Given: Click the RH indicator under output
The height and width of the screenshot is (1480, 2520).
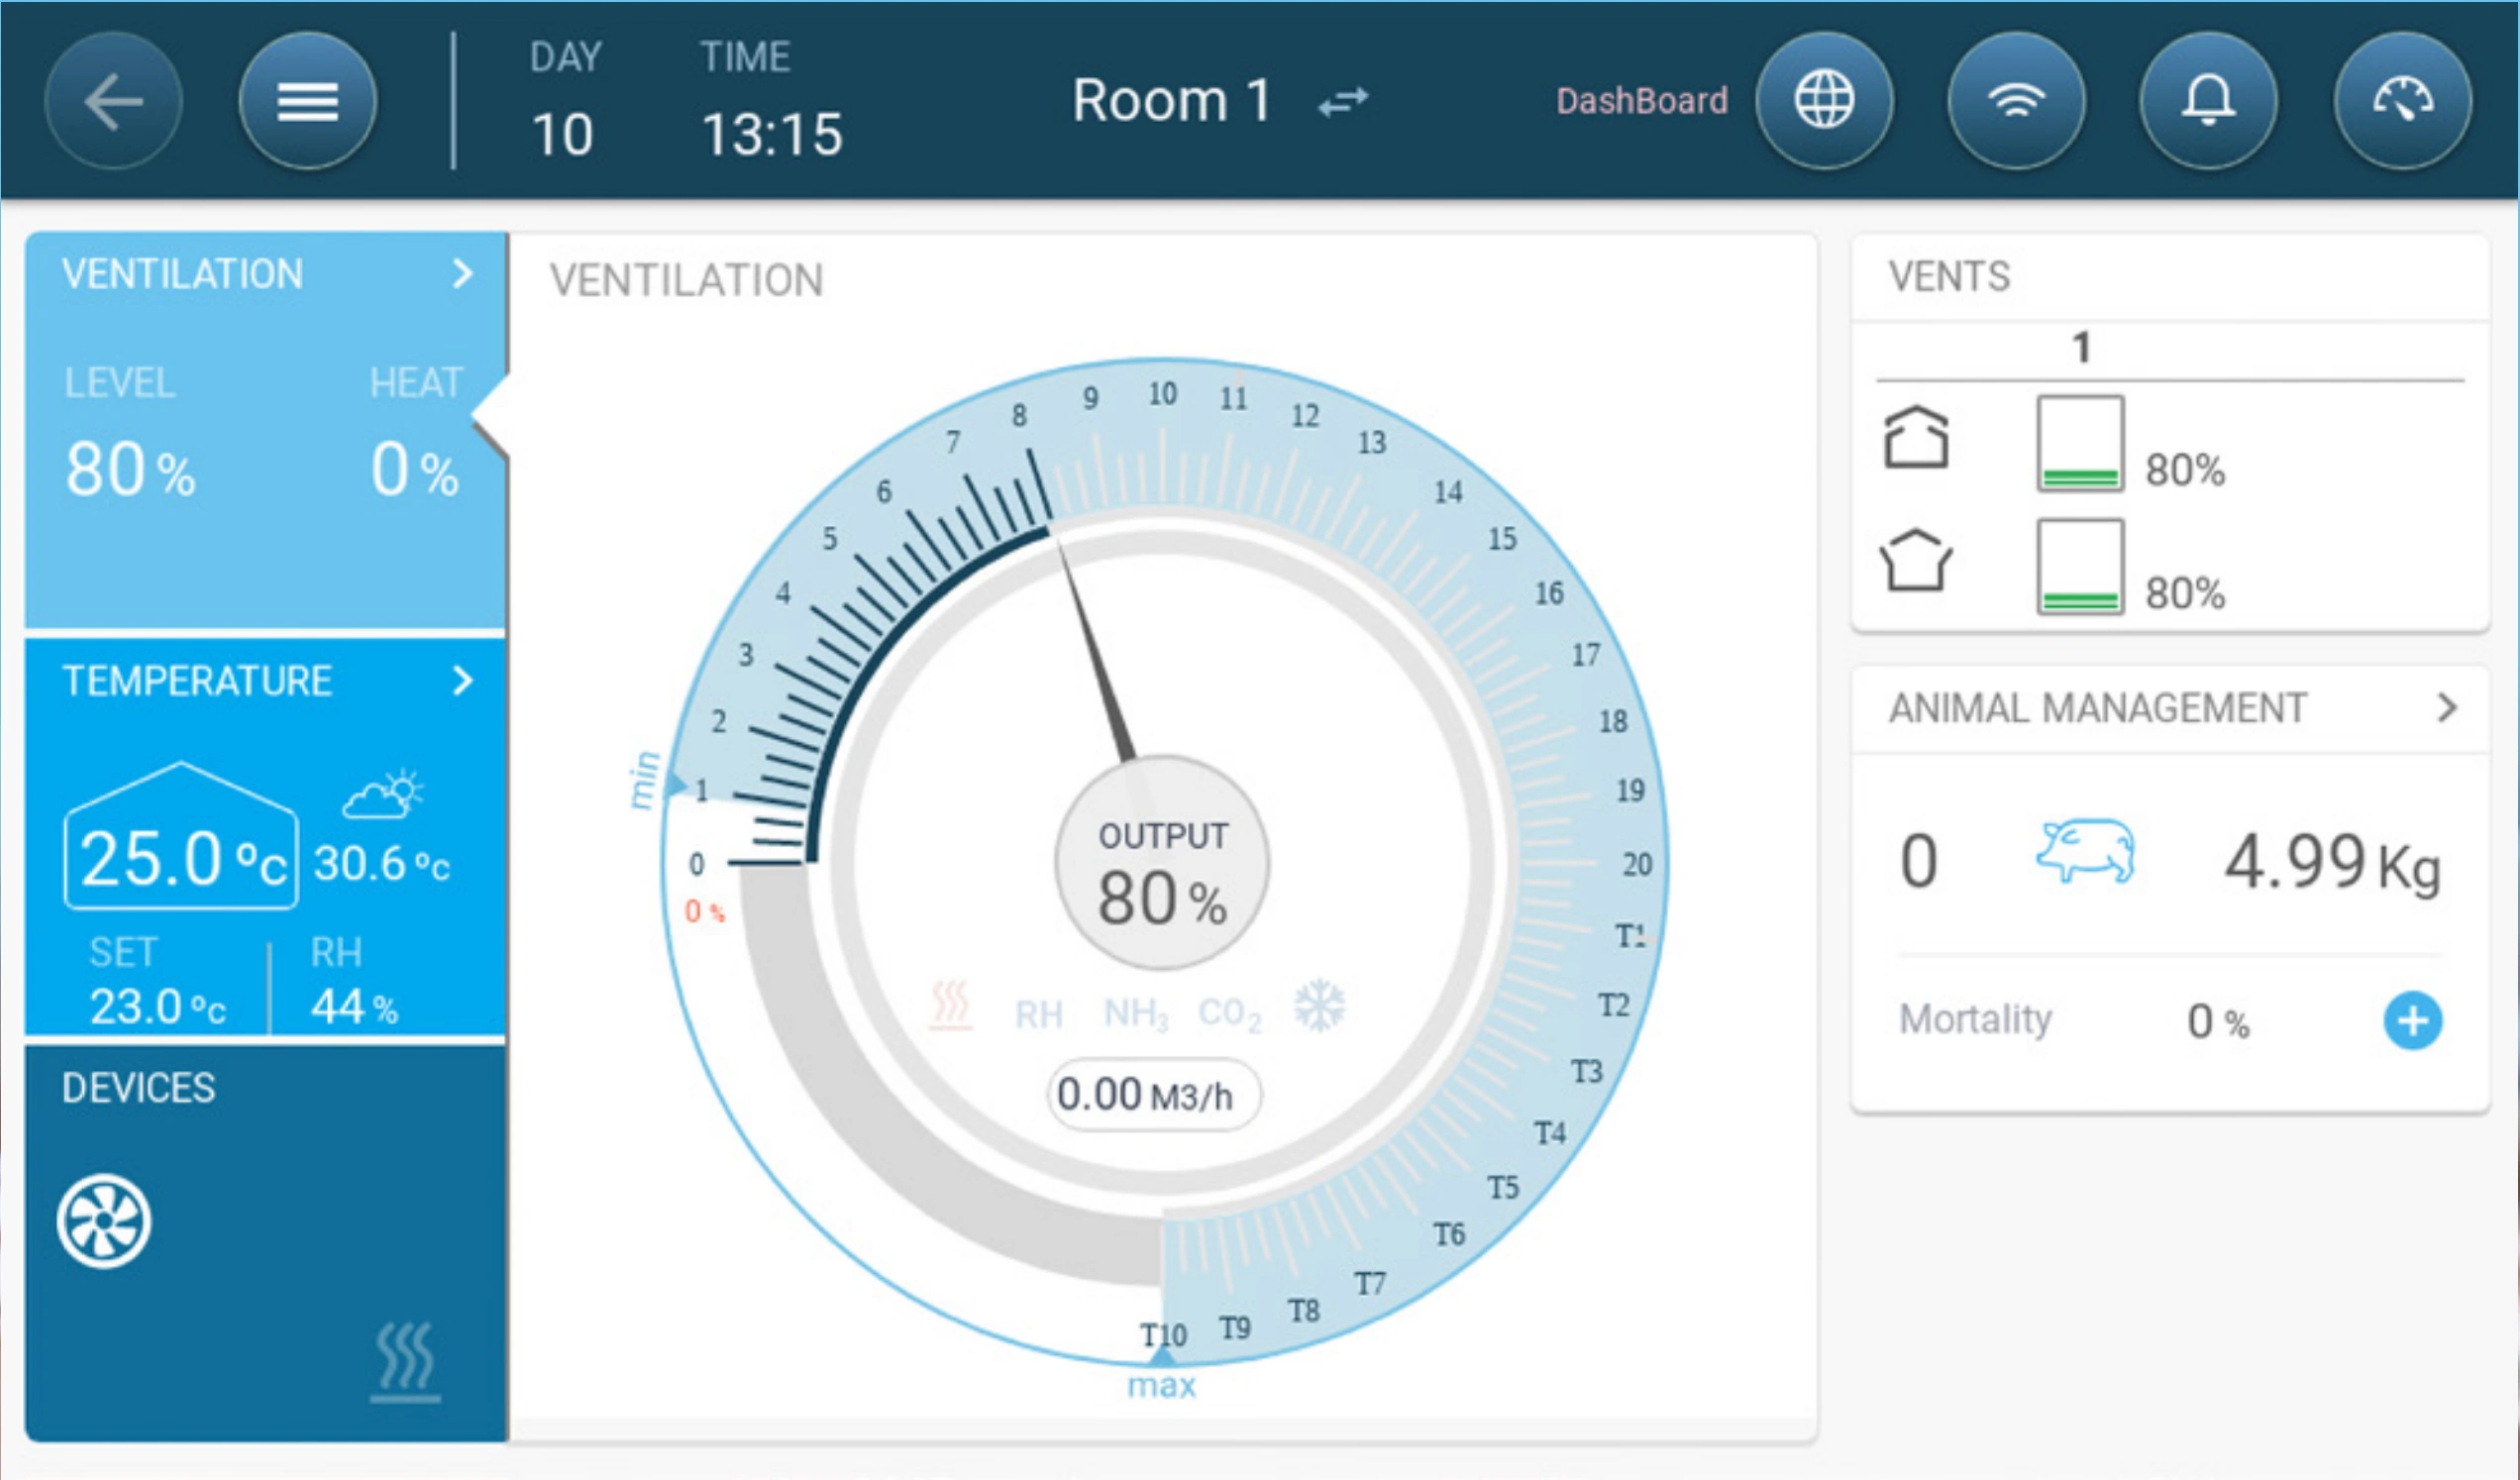Looking at the screenshot, I should click(x=1039, y=1014).
